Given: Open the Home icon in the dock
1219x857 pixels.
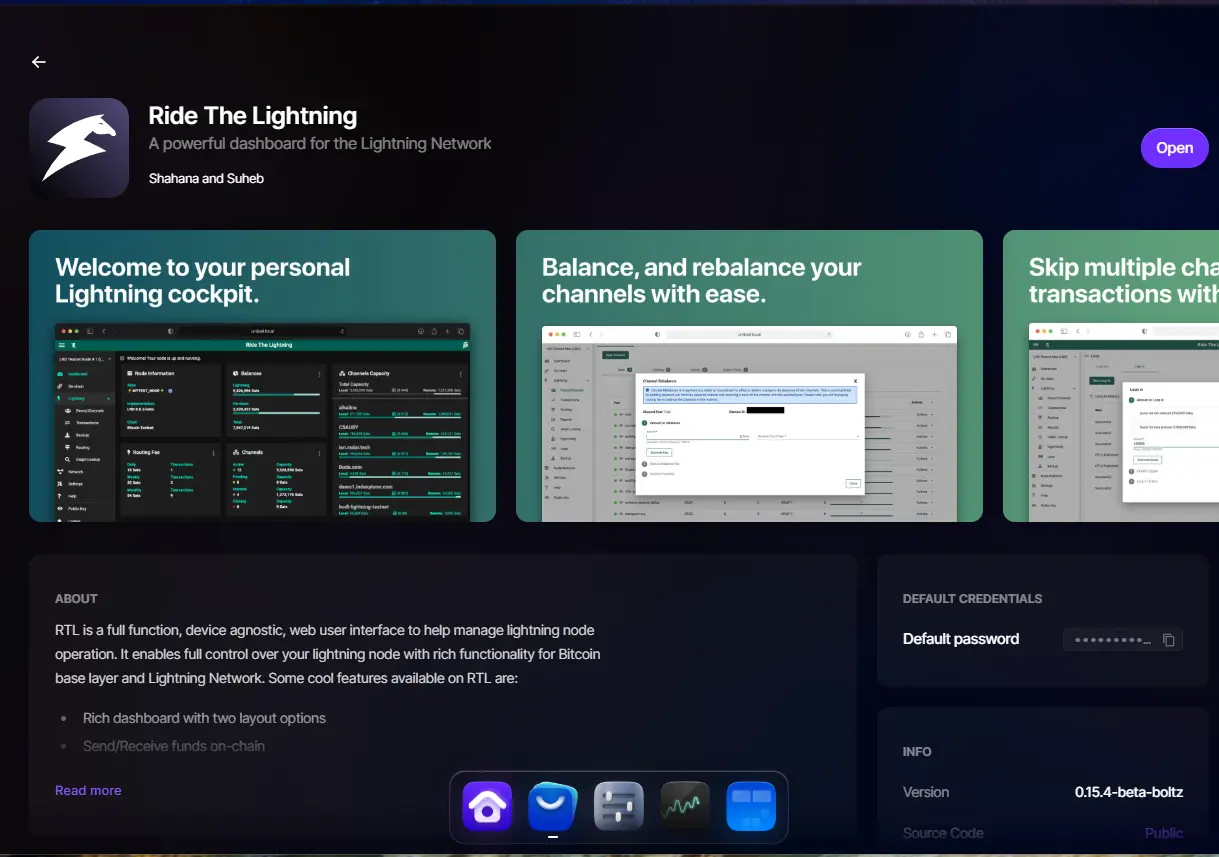Looking at the screenshot, I should pyautogui.click(x=487, y=806).
